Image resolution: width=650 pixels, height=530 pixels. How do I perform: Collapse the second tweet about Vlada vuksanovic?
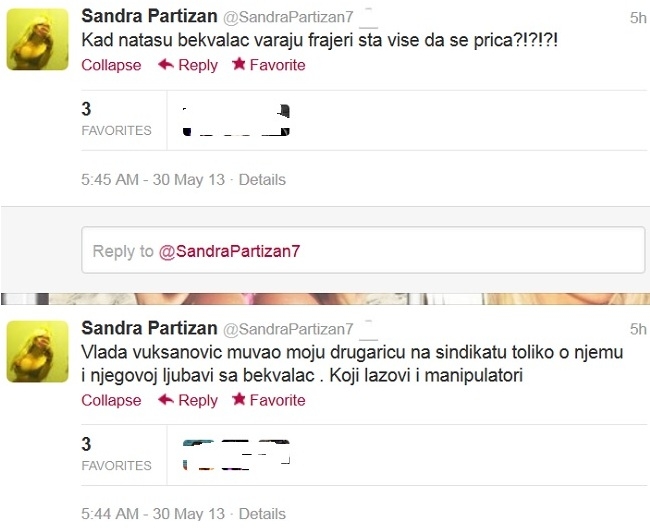pyautogui.click(x=111, y=400)
